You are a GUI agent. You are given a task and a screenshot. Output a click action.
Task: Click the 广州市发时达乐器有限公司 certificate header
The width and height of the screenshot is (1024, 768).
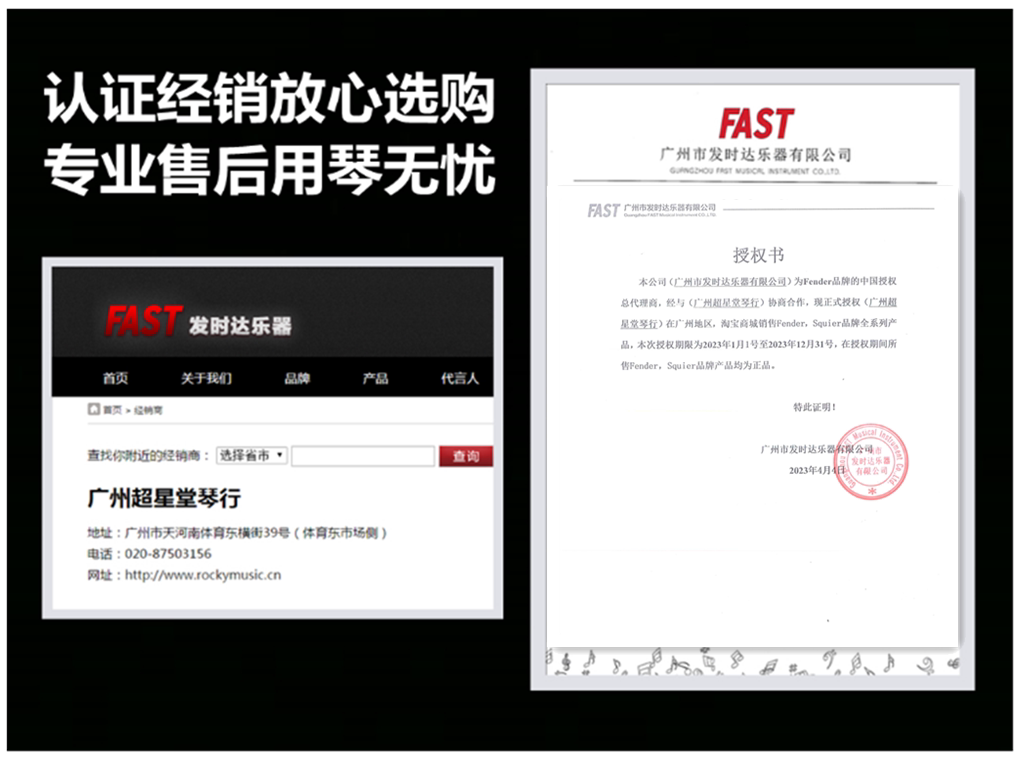click(756, 155)
